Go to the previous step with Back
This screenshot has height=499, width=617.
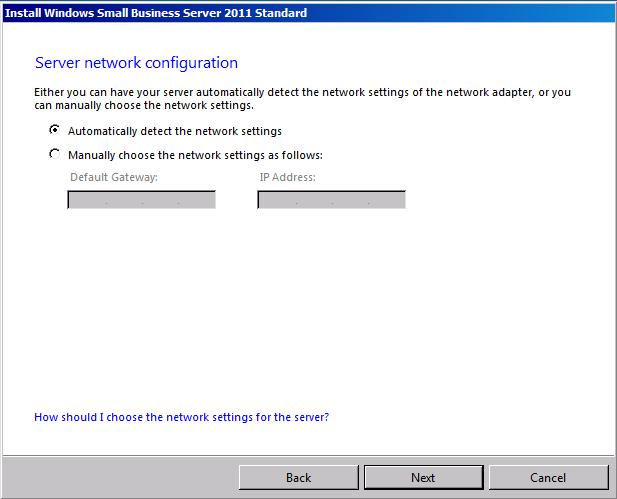pyautogui.click(x=299, y=478)
